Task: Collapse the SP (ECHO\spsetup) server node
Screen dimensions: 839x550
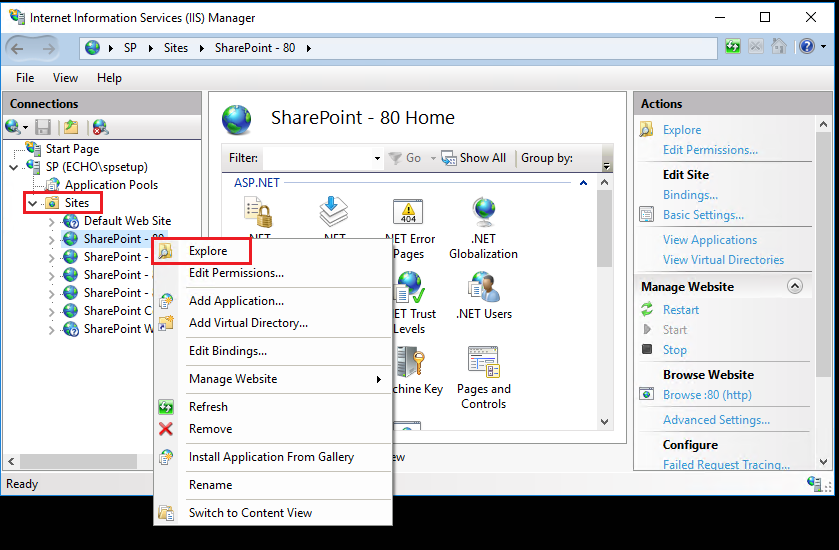Action: pos(14,167)
